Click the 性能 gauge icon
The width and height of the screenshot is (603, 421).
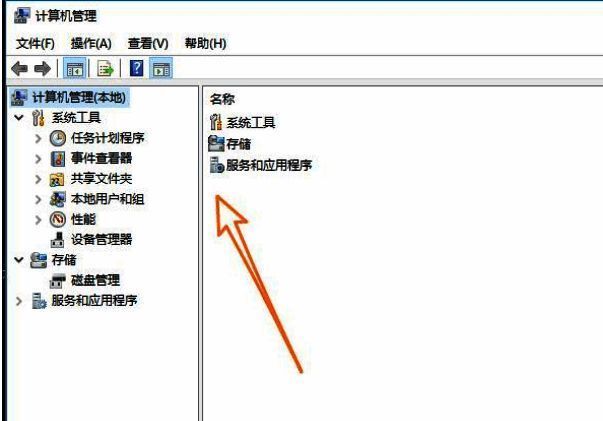[58, 219]
